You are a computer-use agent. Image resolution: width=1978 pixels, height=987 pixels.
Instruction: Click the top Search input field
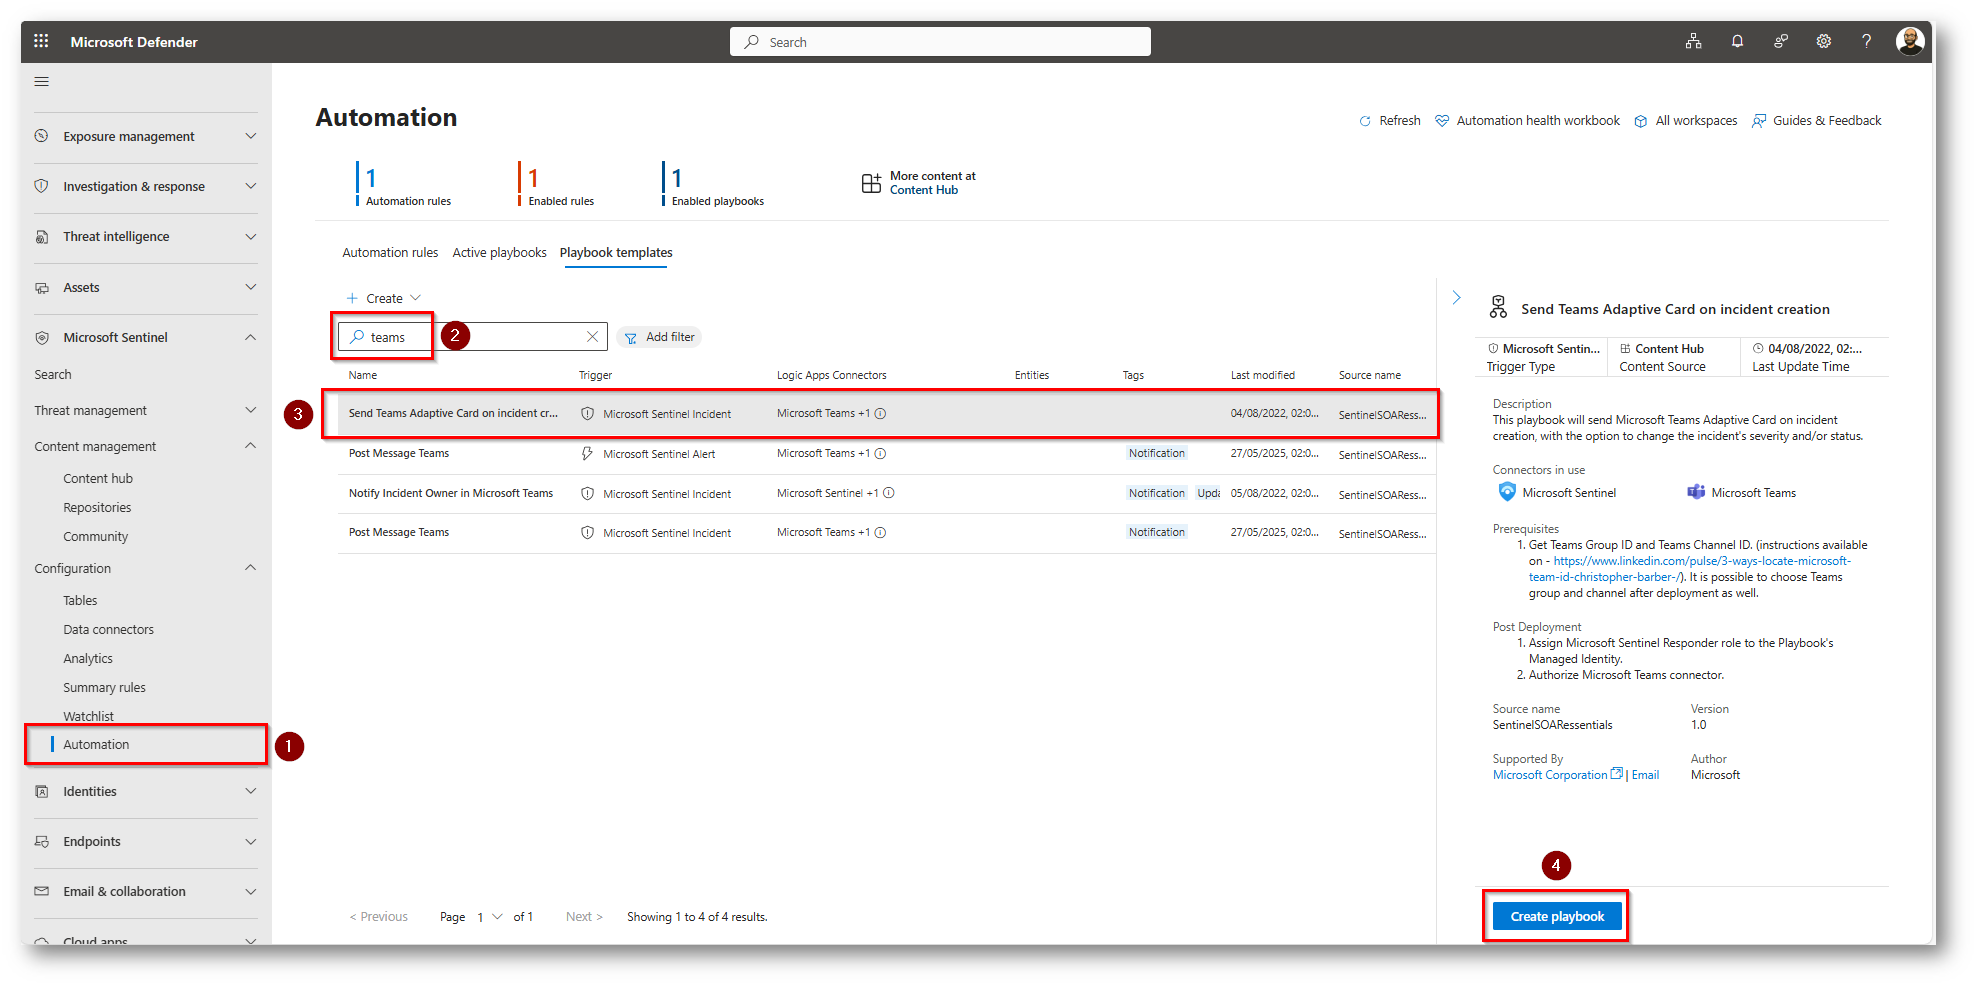click(x=940, y=42)
